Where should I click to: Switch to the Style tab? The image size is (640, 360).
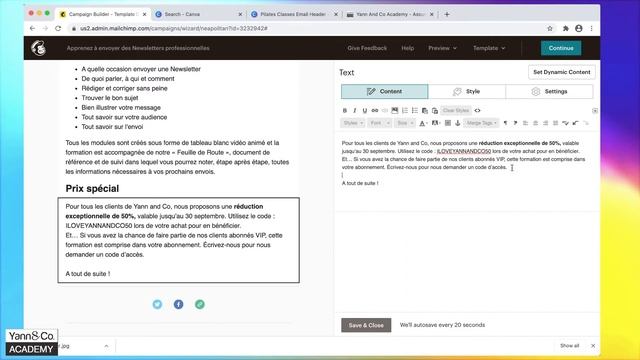click(467, 91)
